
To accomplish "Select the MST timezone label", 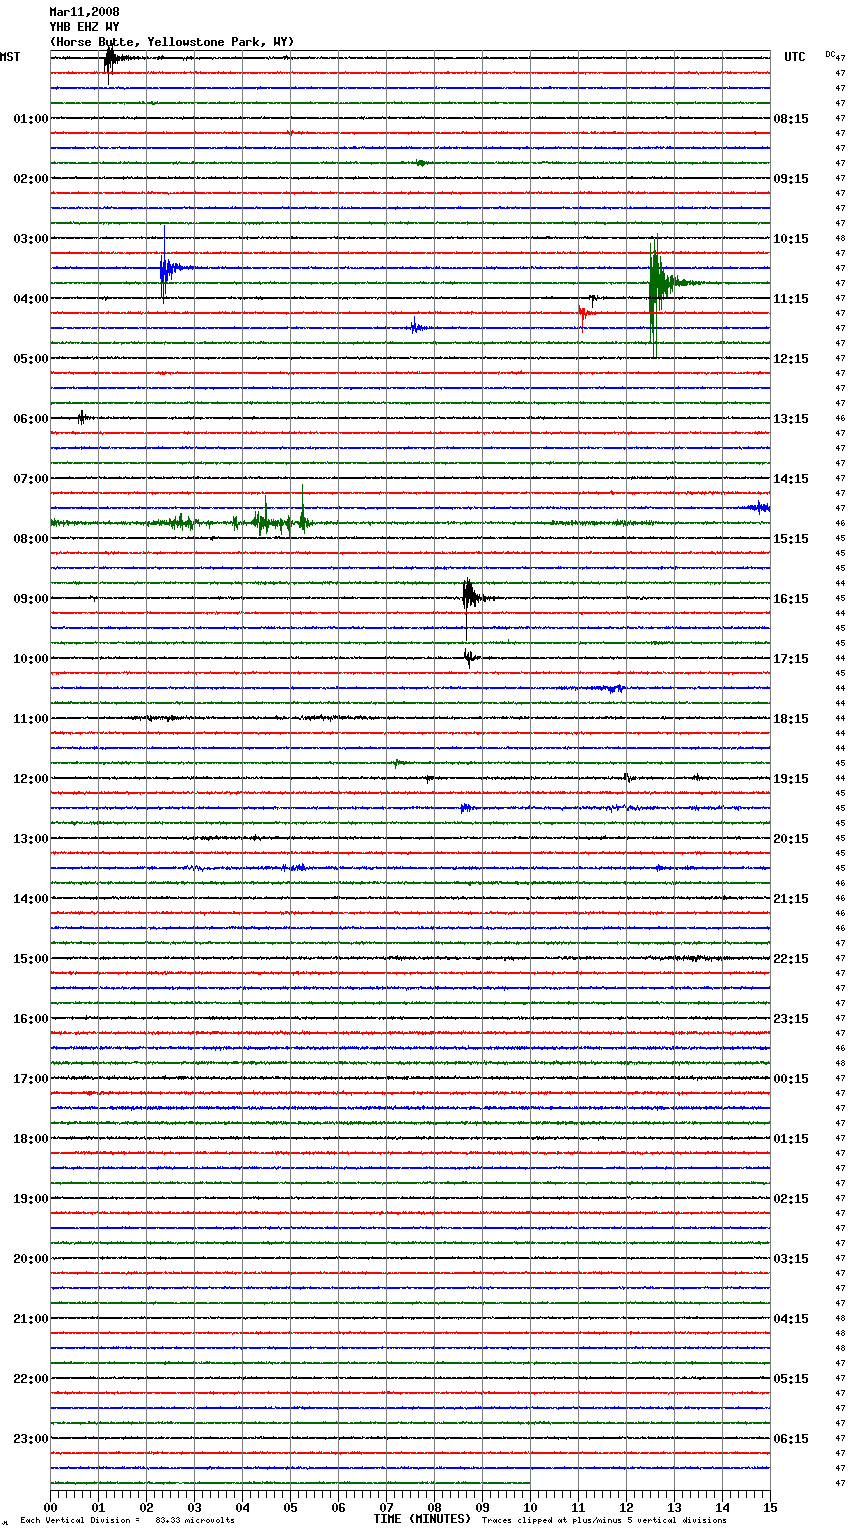I will pyautogui.click(x=10, y=57).
